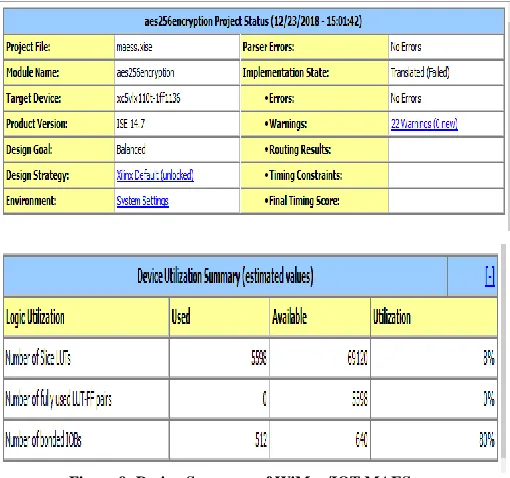Click the 640 available bonded IOBs value

(361, 440)
